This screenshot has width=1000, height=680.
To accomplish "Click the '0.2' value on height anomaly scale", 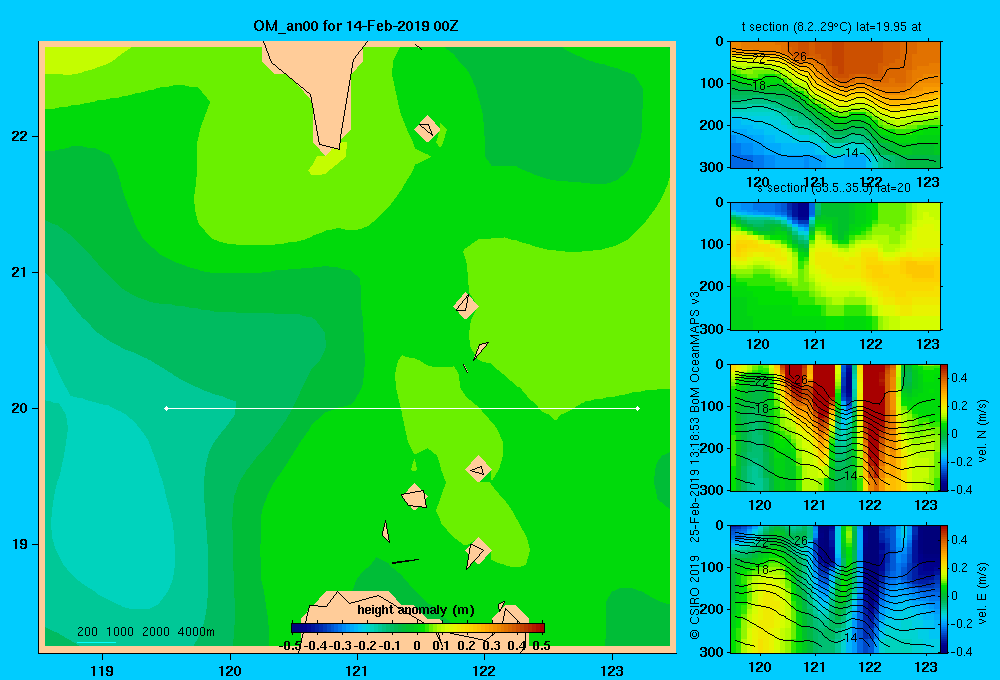I will click(x=466, y=646).
